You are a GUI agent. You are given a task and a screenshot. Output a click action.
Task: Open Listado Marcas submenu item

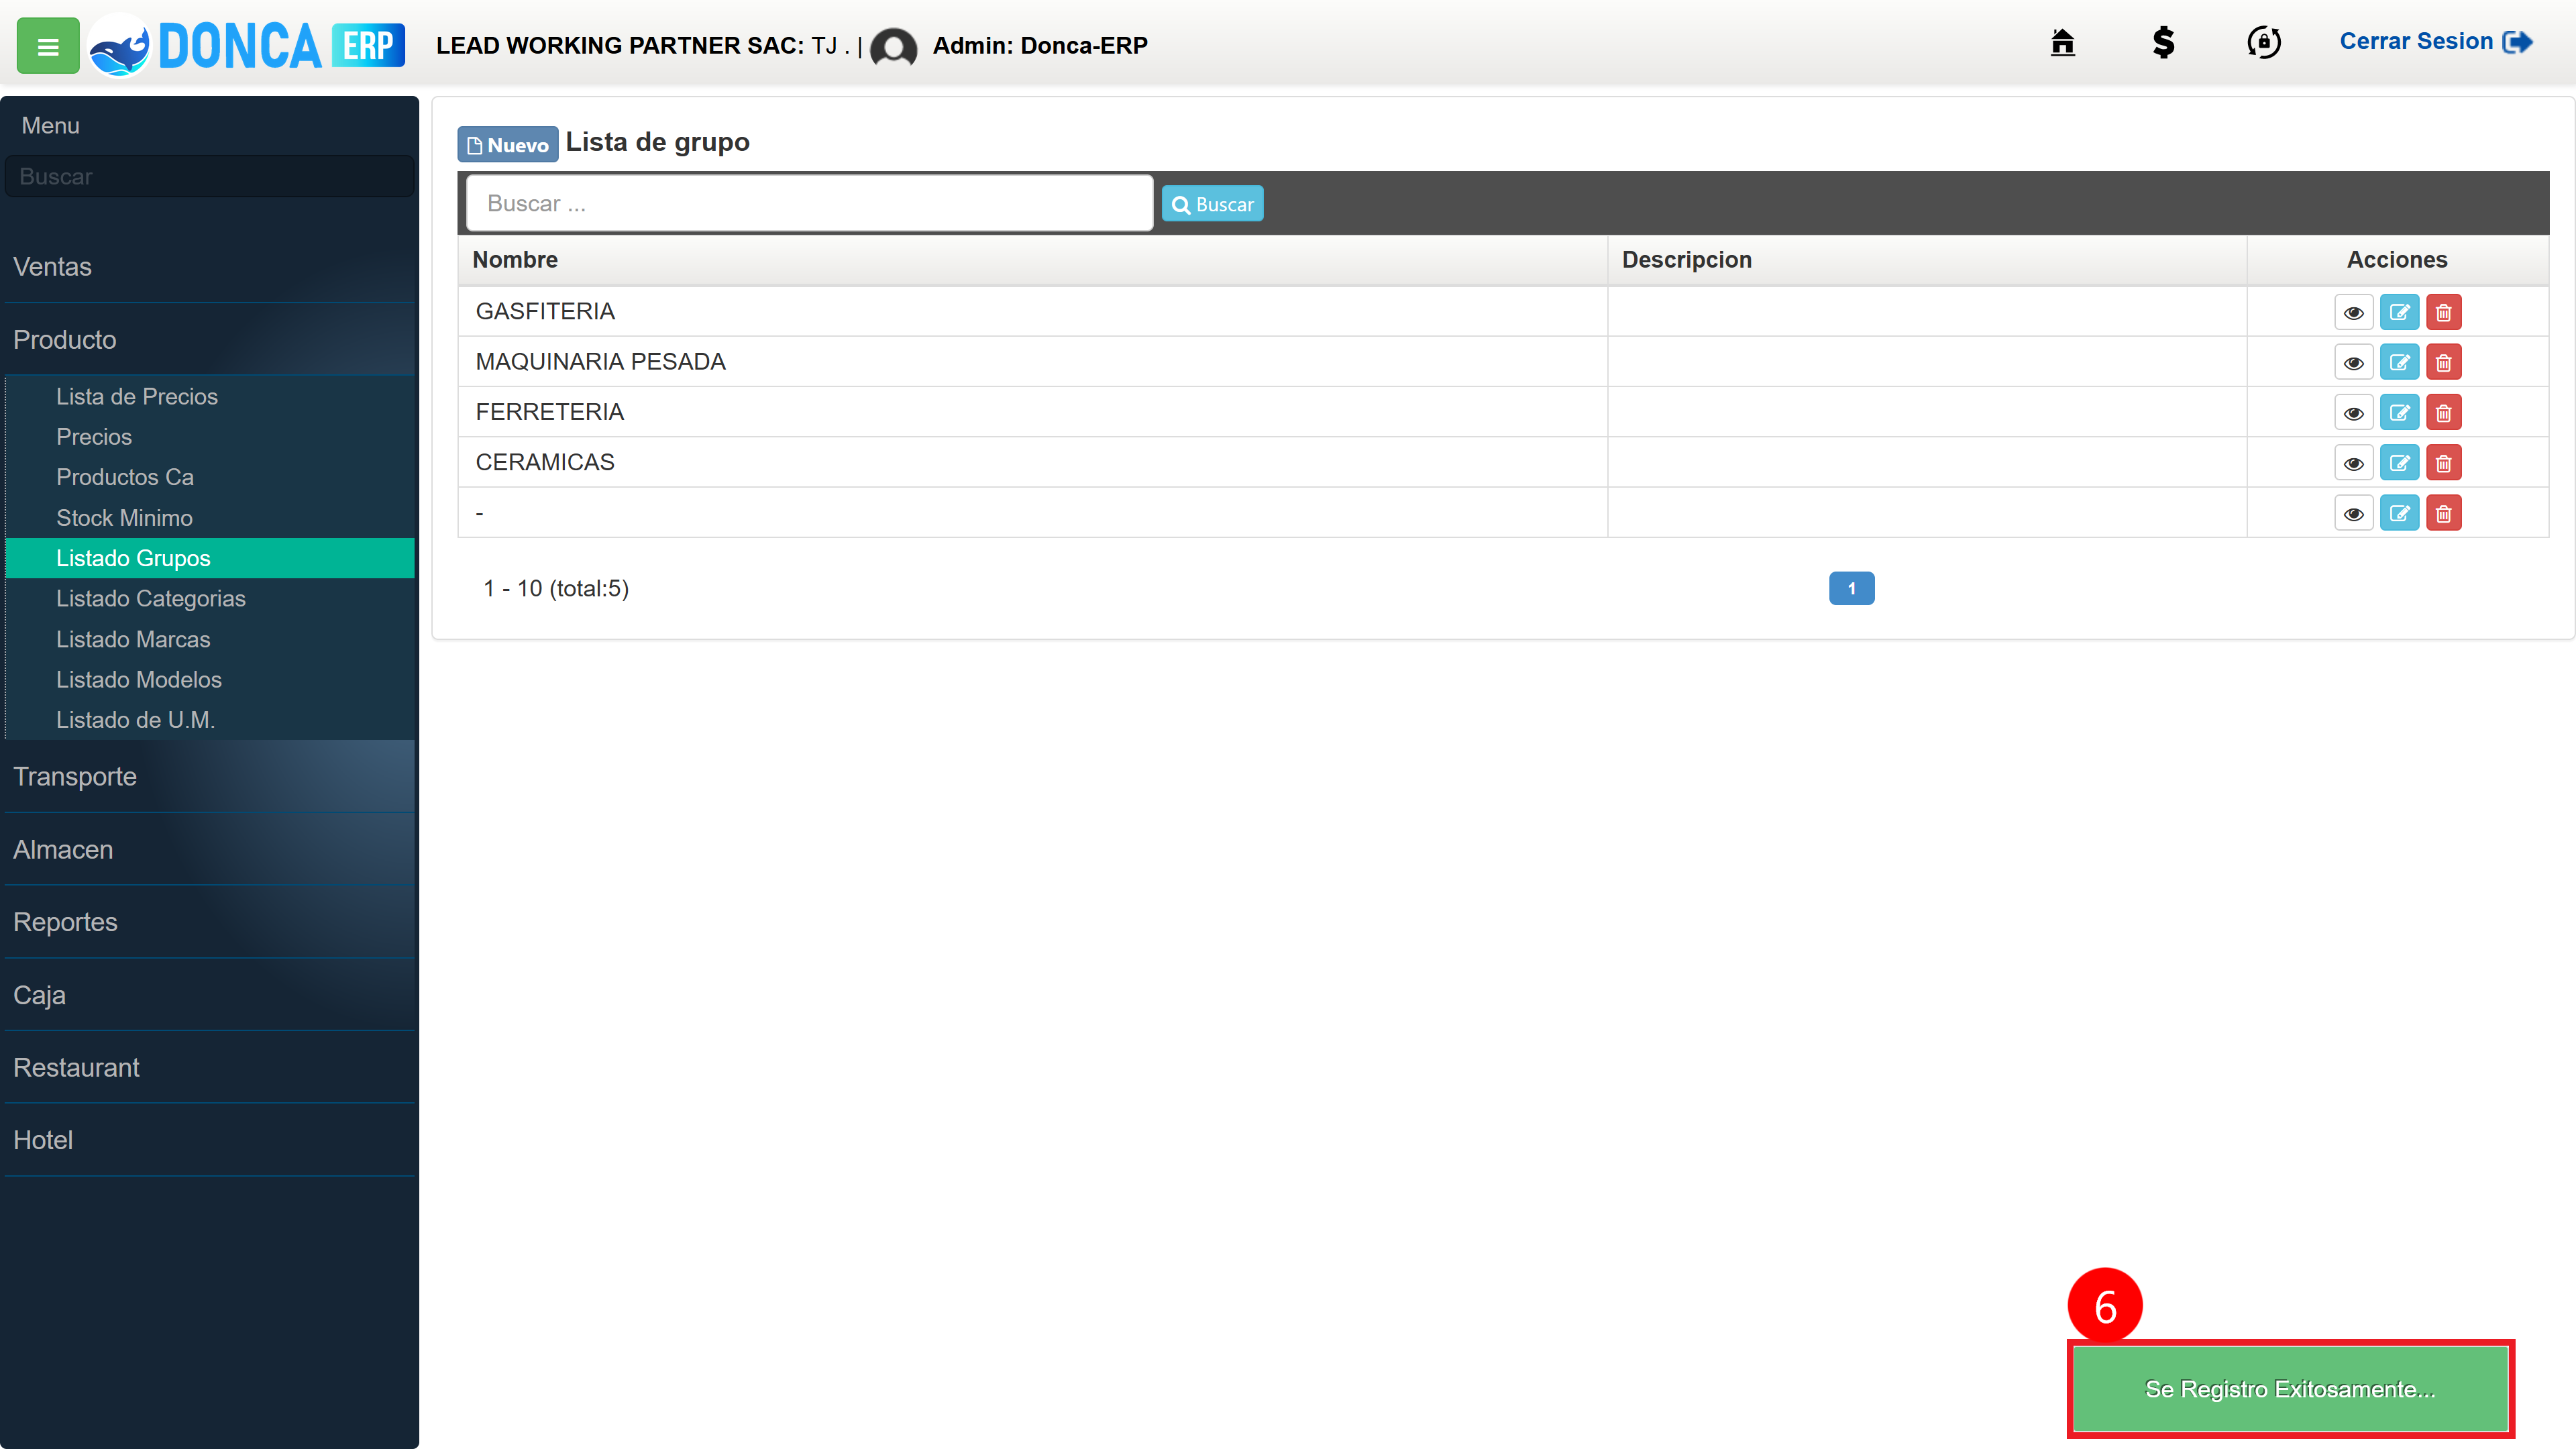(x=209, y=639)
